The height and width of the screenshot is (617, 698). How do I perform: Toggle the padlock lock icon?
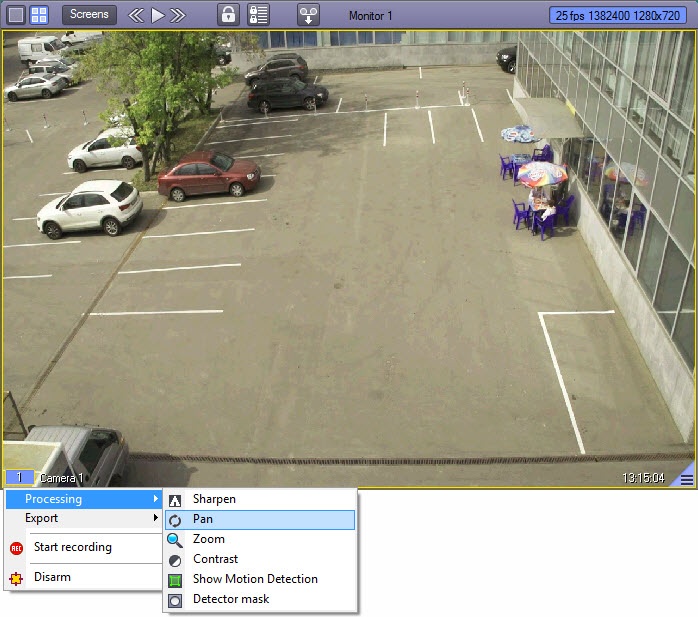229,15
